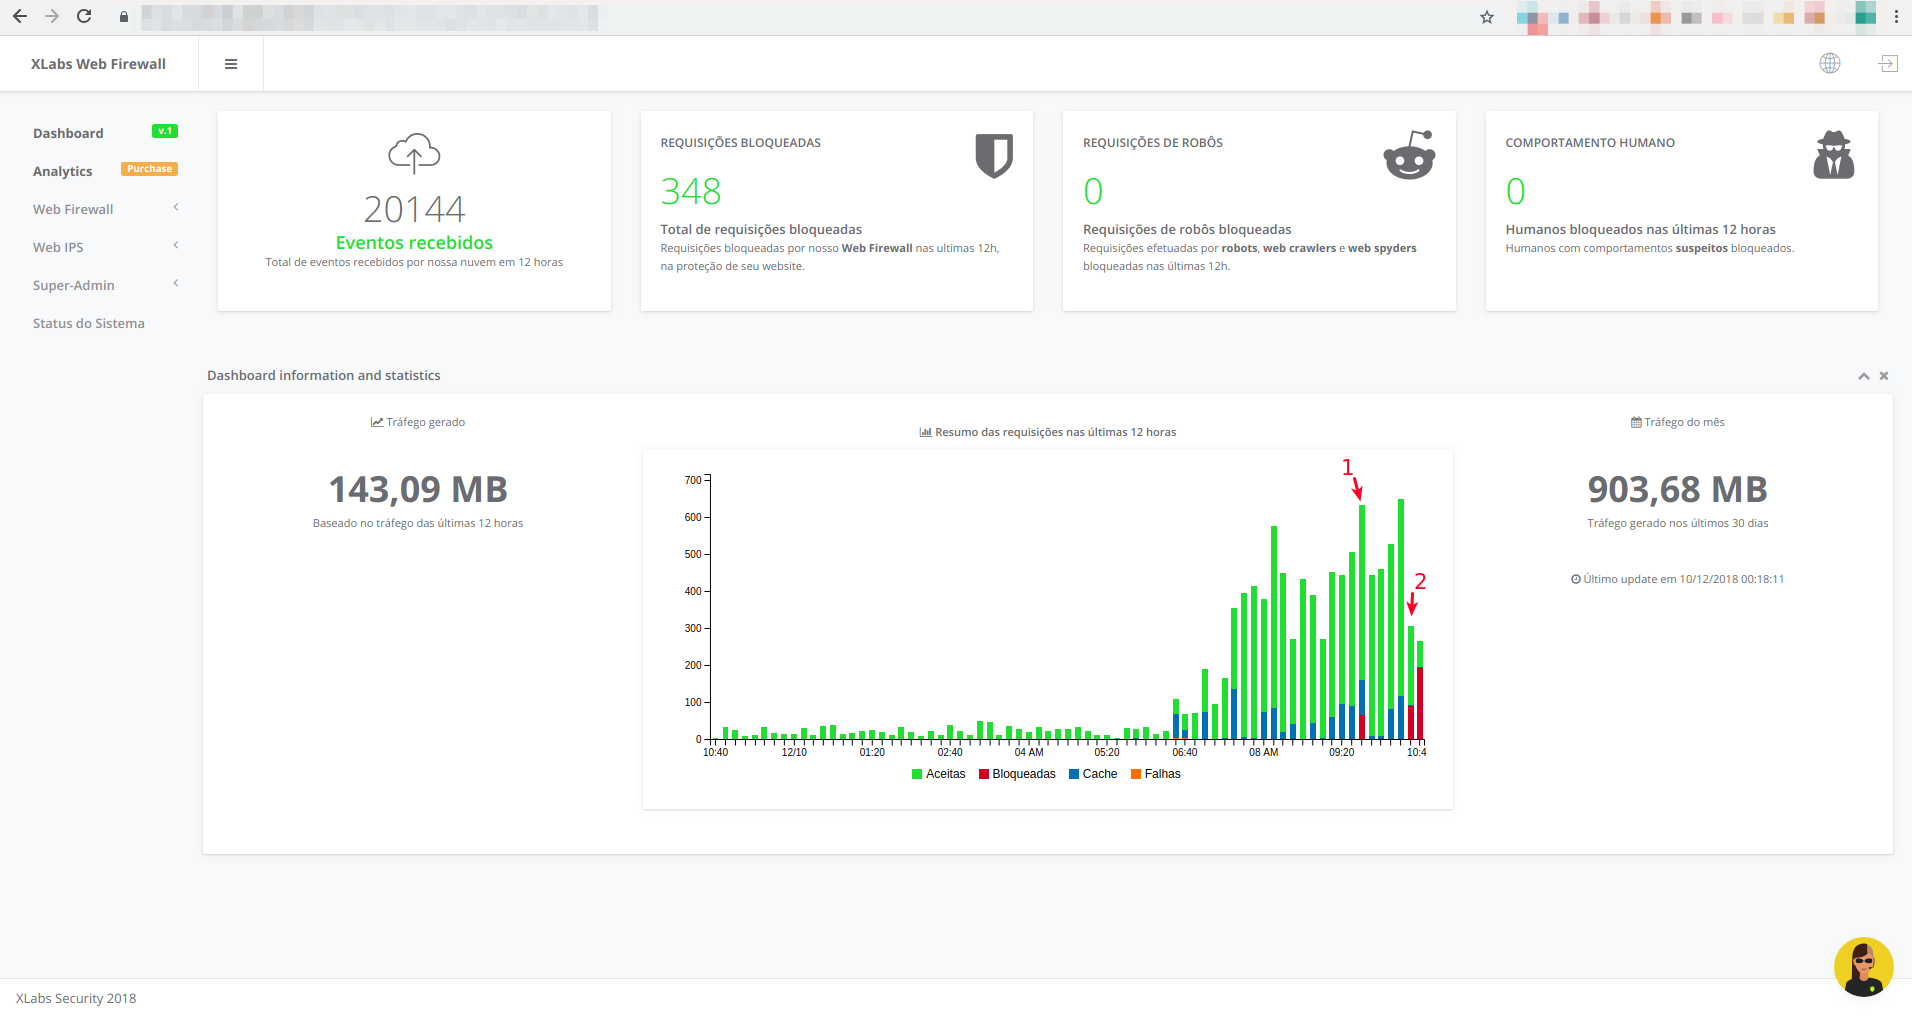
Task: Toggle the Bloqueadas red legend swatch
Action: point(984,774)
